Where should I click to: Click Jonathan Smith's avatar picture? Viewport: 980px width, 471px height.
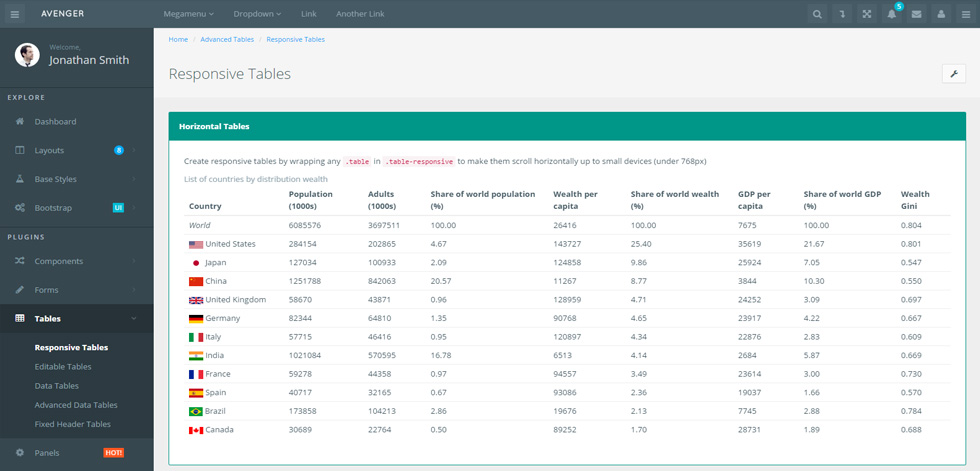(x=27, y=55)
